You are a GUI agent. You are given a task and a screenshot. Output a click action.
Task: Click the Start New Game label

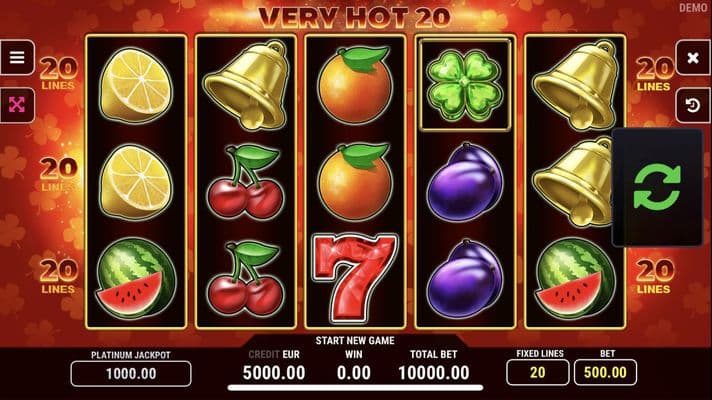[x=355, y=341]
